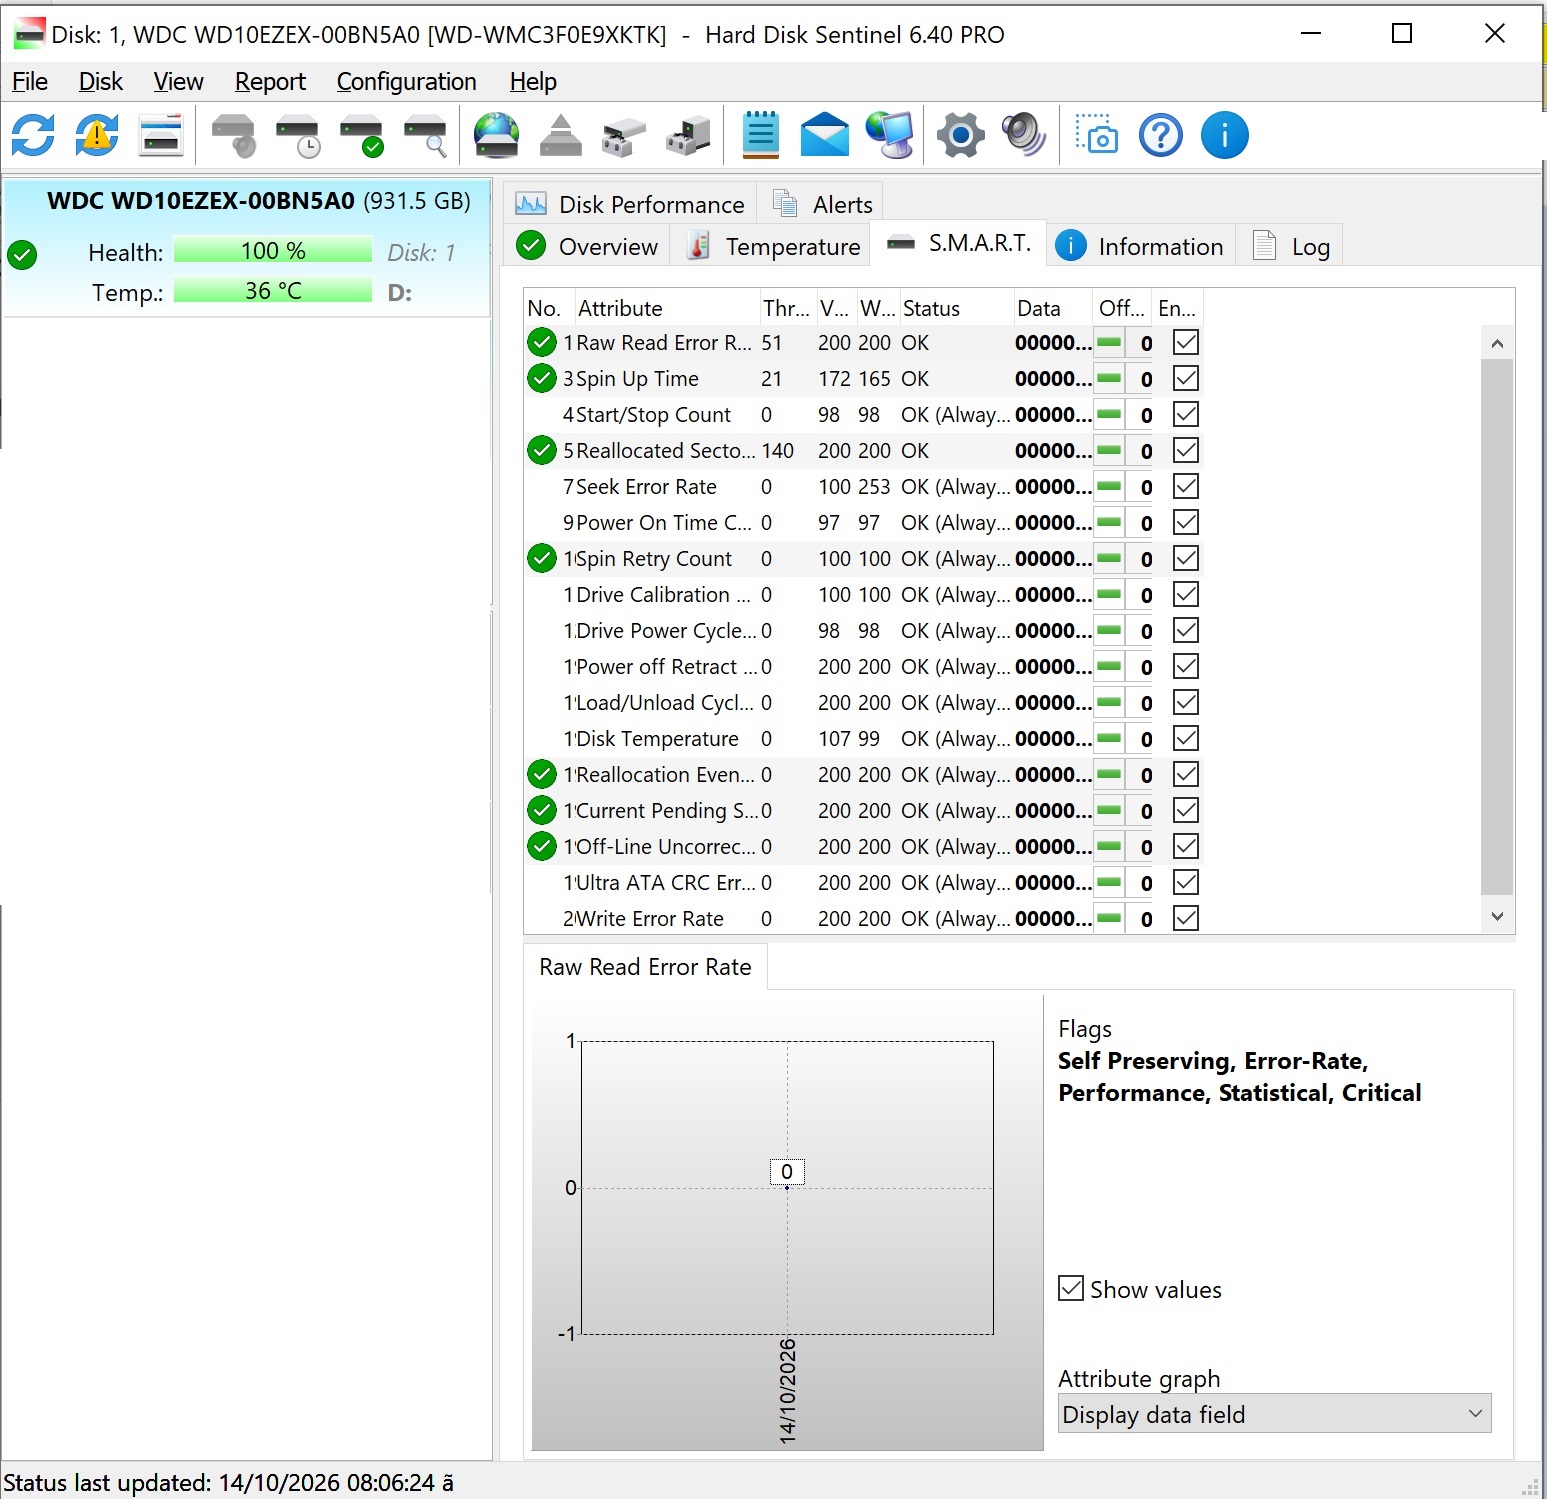Open the Attribute graph dropdown
Screen dimensions: 1547x1499
(1274, 1414)
